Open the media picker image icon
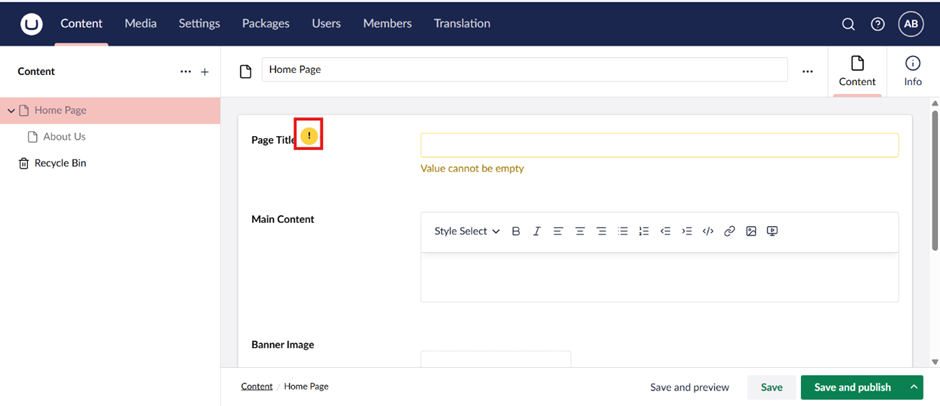 (x=751, y=231)
